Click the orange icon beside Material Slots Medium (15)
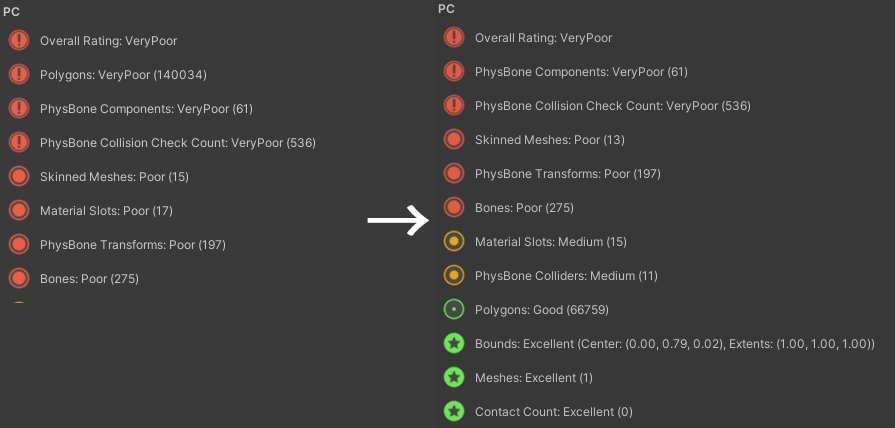Viewport: 895px width, 428px height. pyautogui.click(x=454, y=241)
